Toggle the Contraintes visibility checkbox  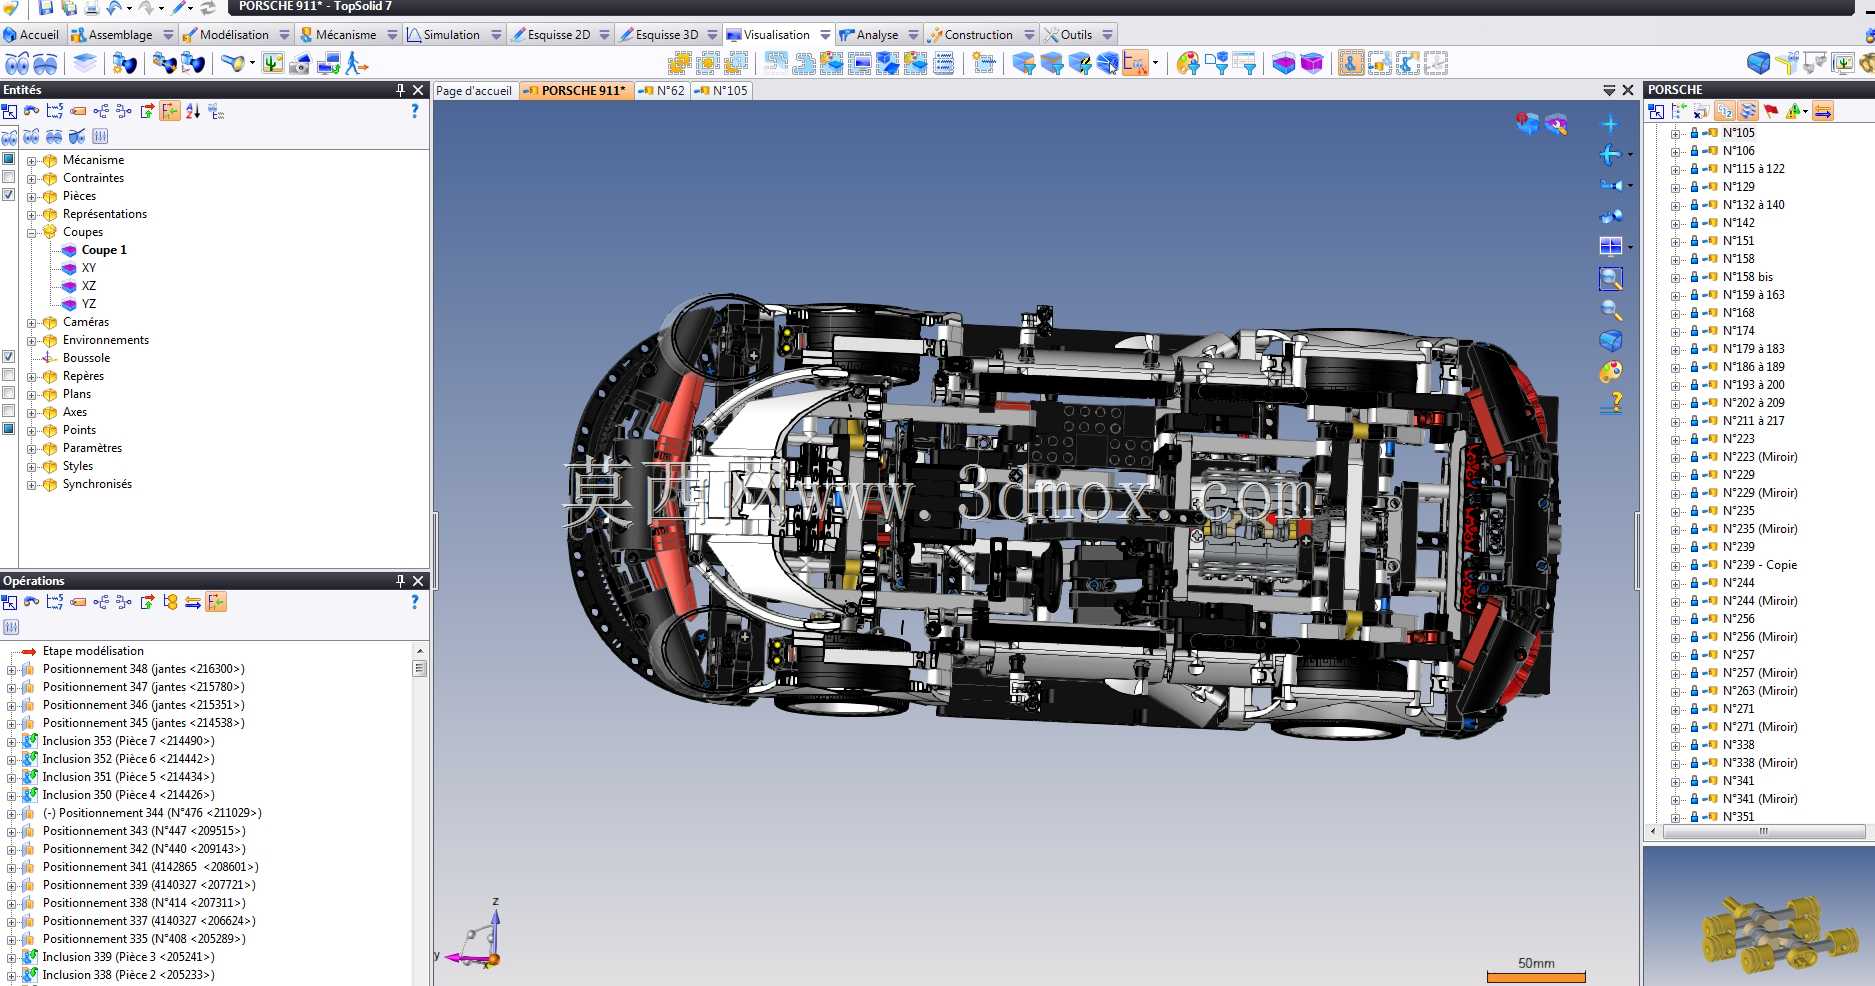pyautogui.click(x=9, y=177)
